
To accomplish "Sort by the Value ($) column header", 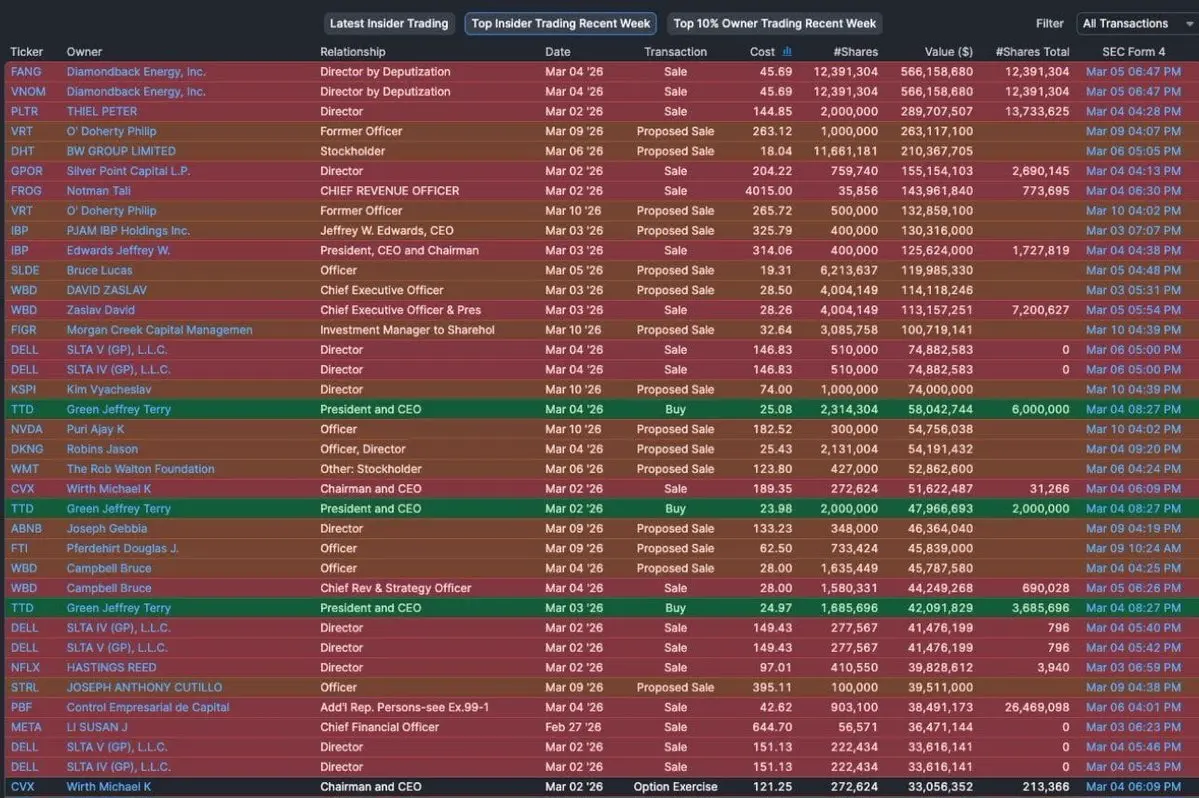I will click(948, 52).
